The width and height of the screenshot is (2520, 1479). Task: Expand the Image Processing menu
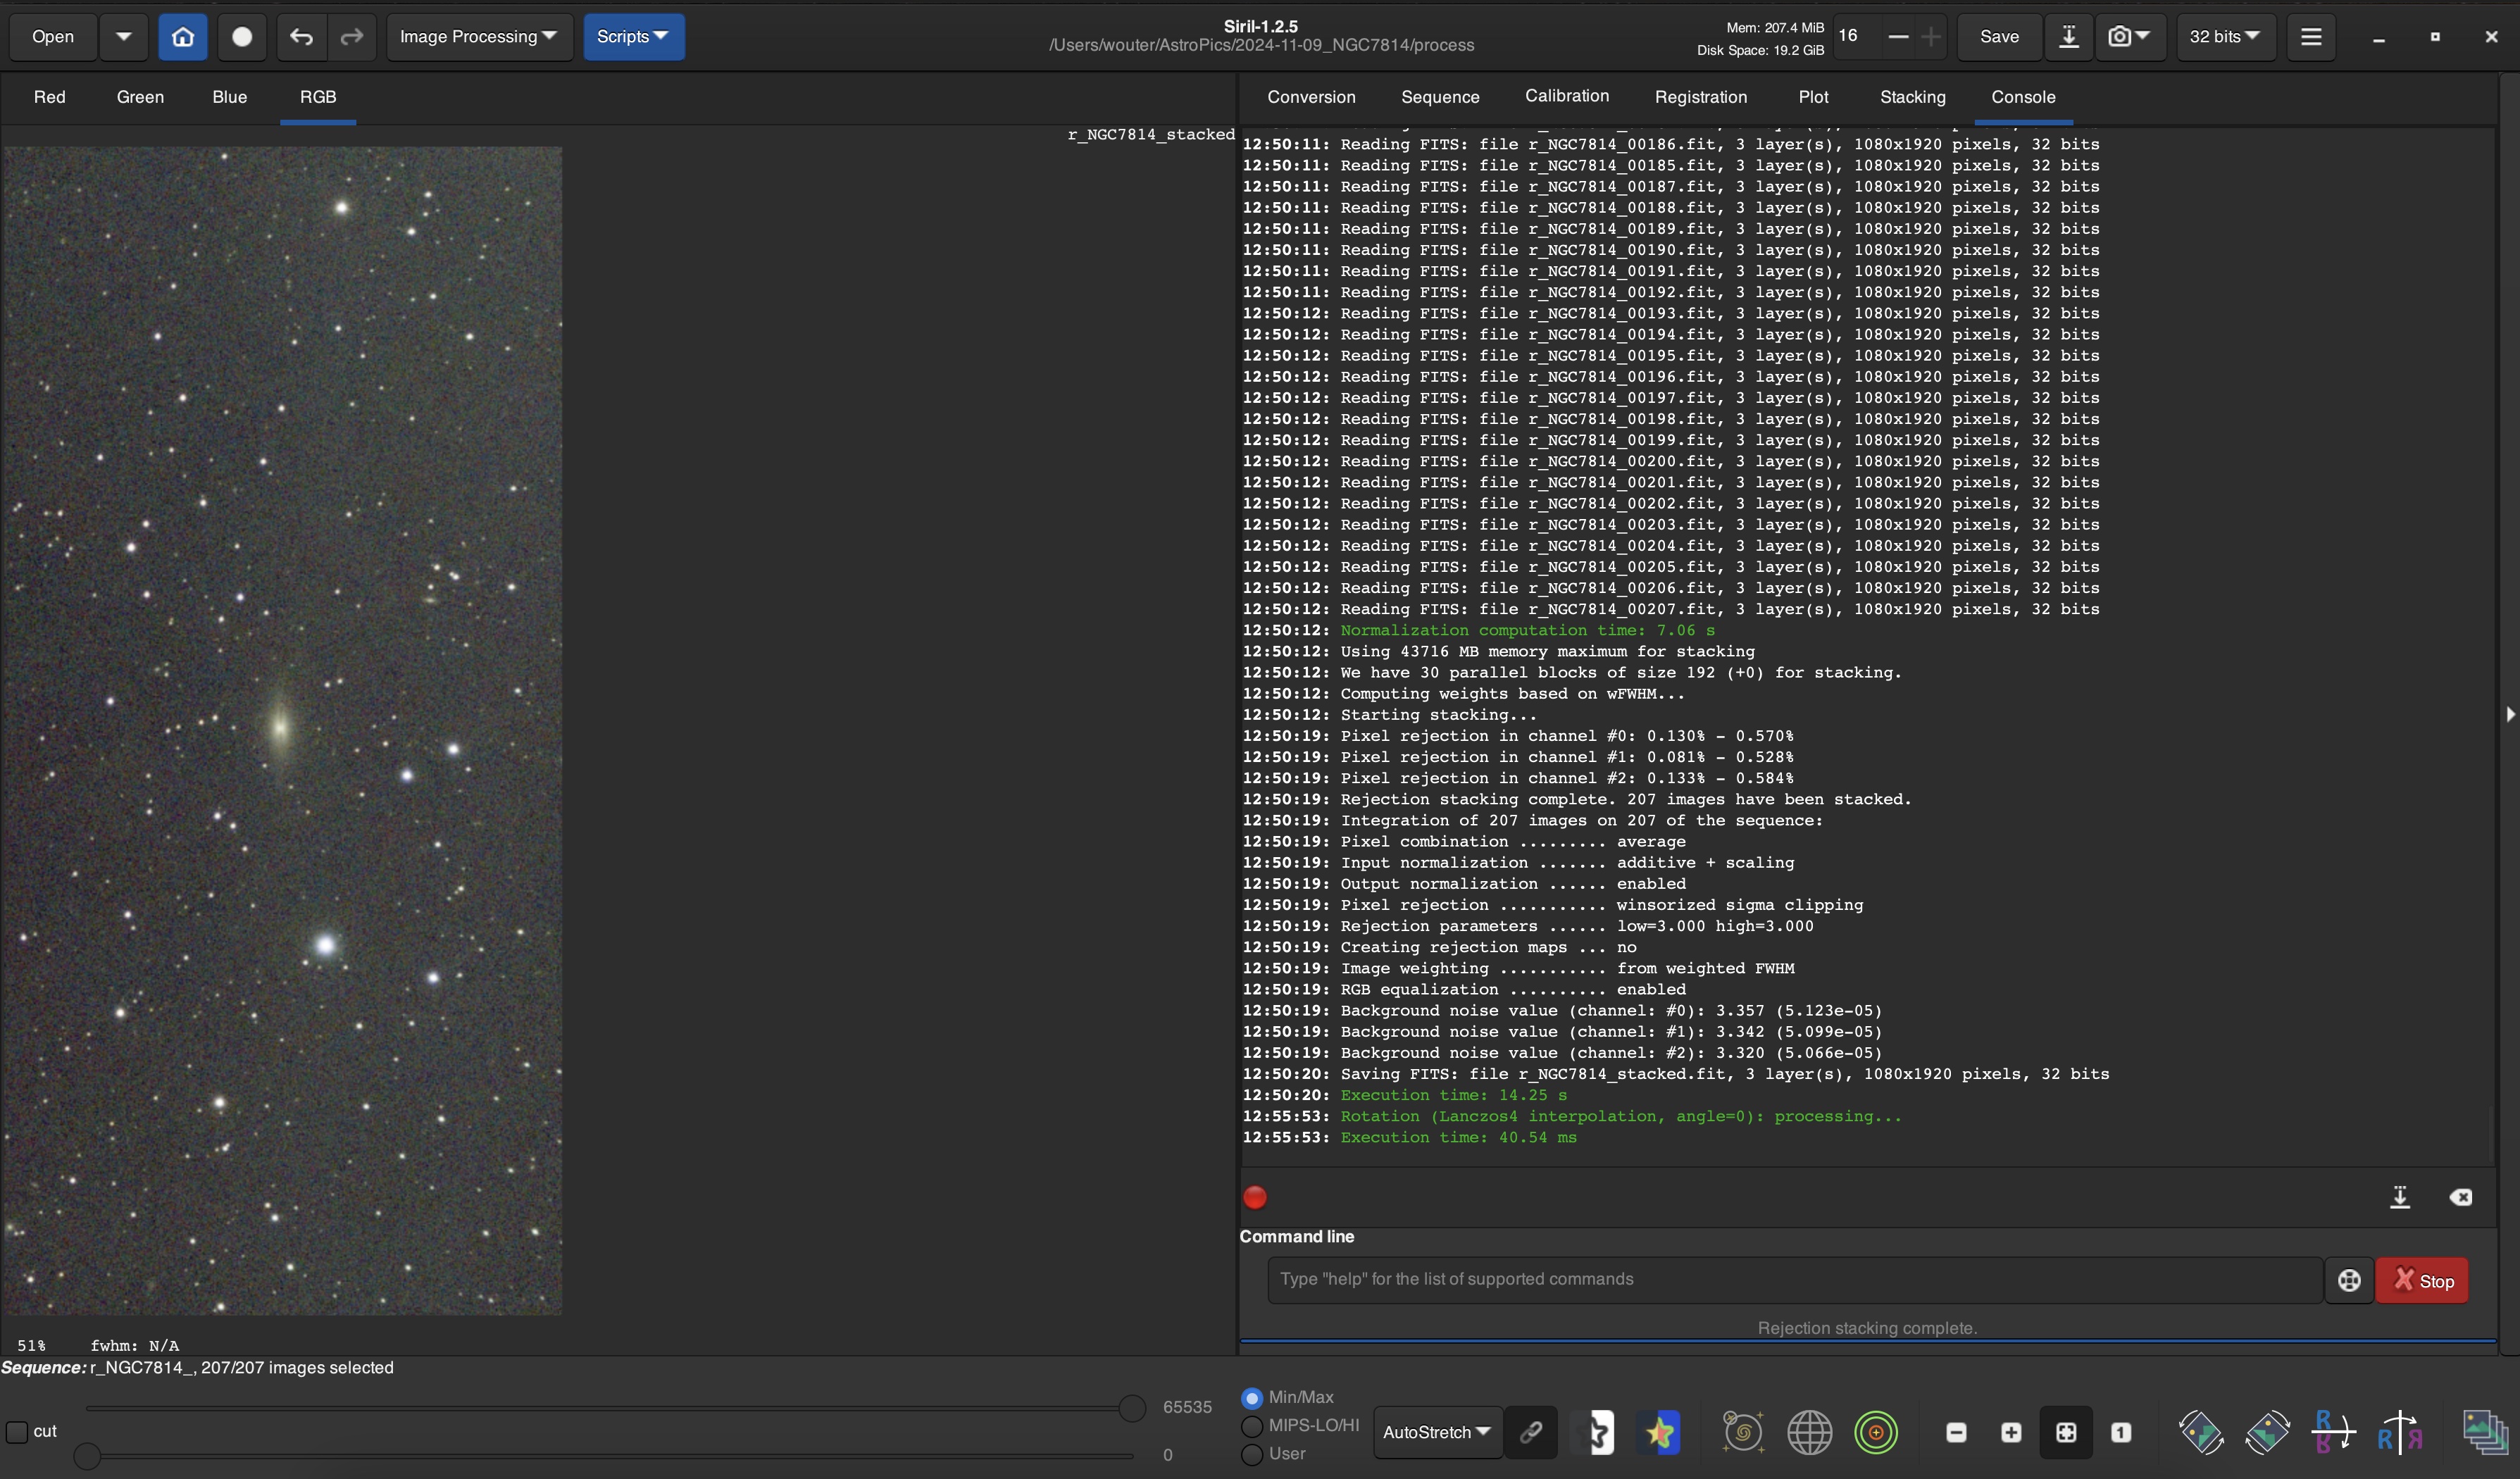[x=478, y=37]
